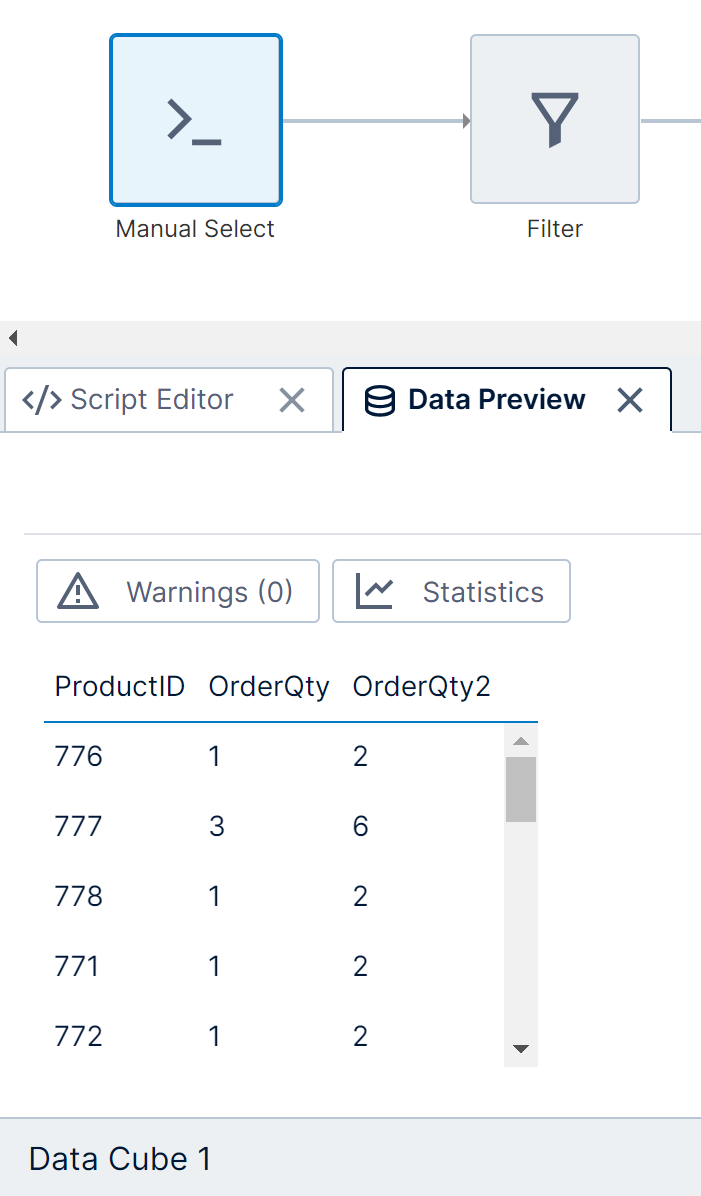Switch to the Script Editor tab

(151, 400)
